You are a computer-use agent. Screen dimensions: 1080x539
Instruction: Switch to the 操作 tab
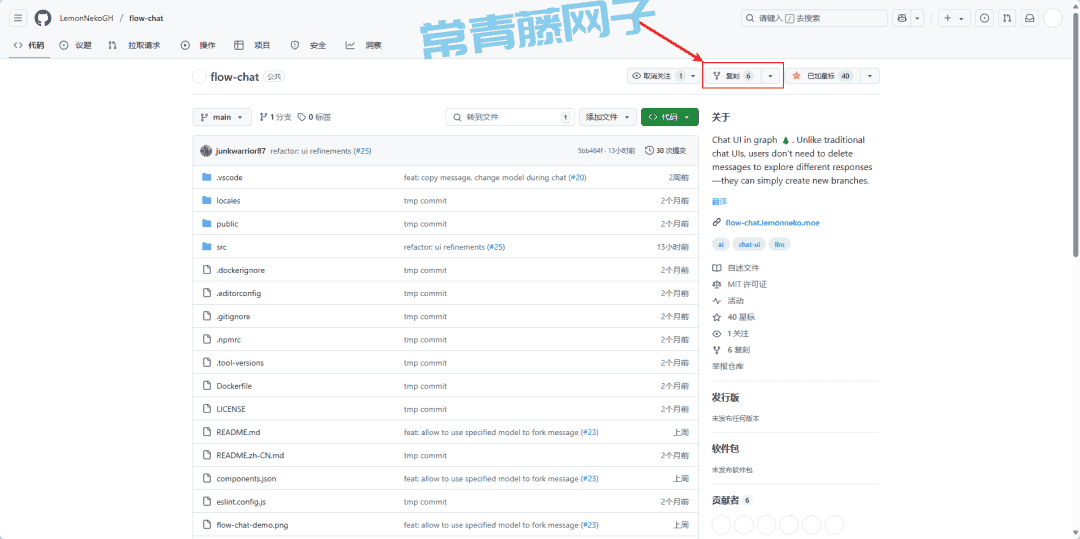[x=198, y=45]
